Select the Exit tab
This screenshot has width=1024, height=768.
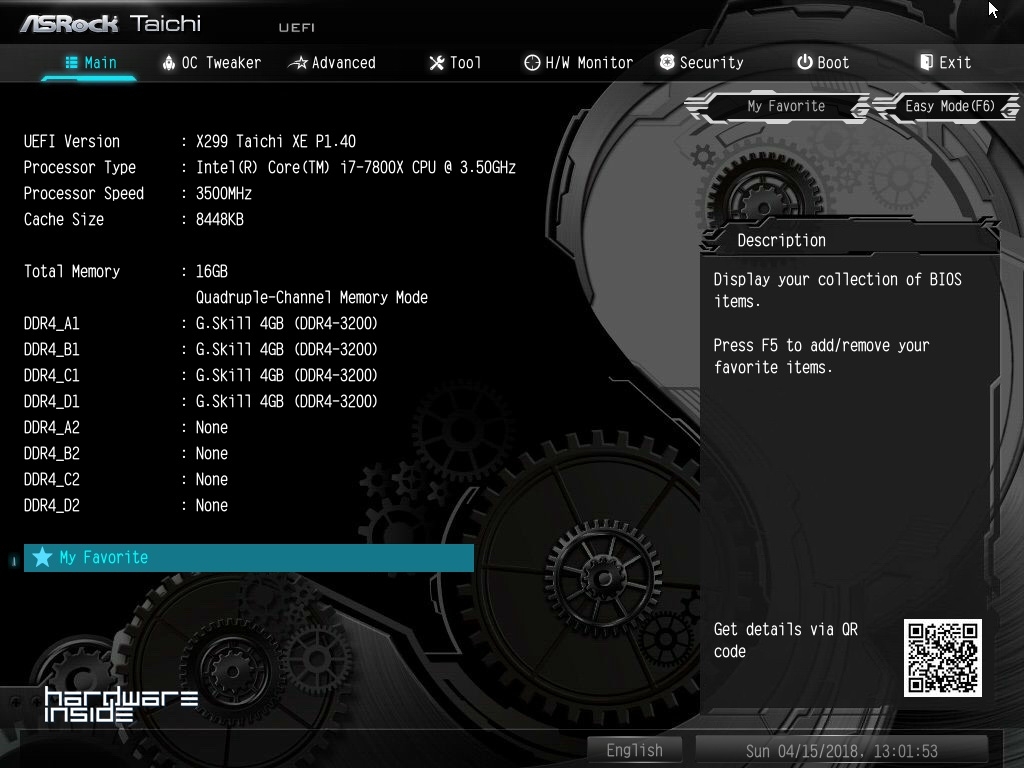click(x=946, y=63)
